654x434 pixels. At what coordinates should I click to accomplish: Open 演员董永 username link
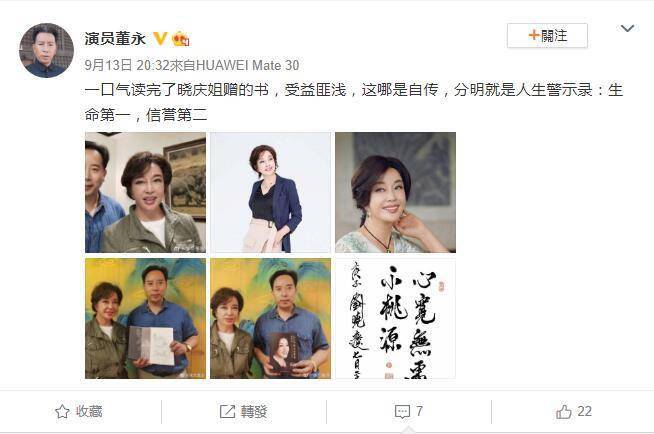pyautogui.click(x=115, y=39)
